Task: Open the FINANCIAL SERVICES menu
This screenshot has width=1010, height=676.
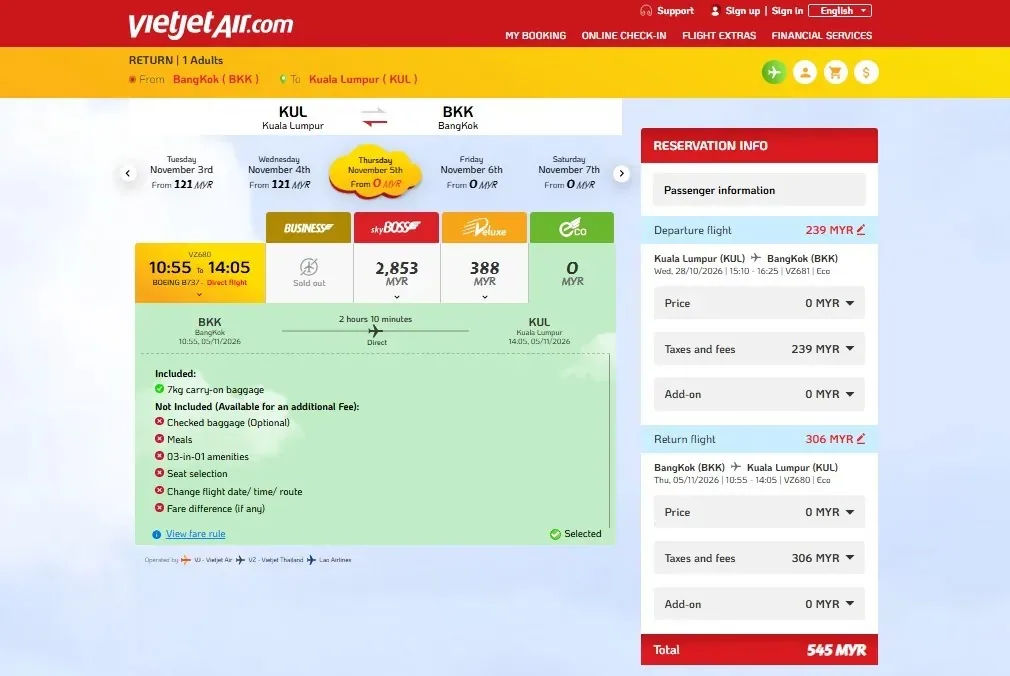Action: click(x=821, y=35)
